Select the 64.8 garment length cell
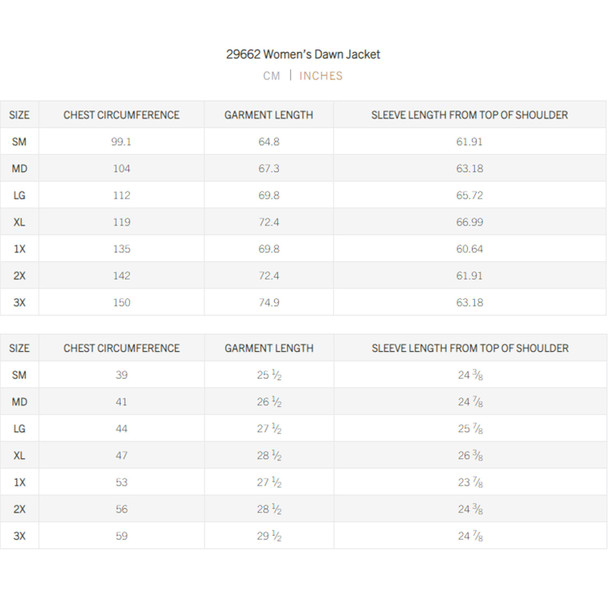This screenshot has width=608, height=608. coord(268,142)
